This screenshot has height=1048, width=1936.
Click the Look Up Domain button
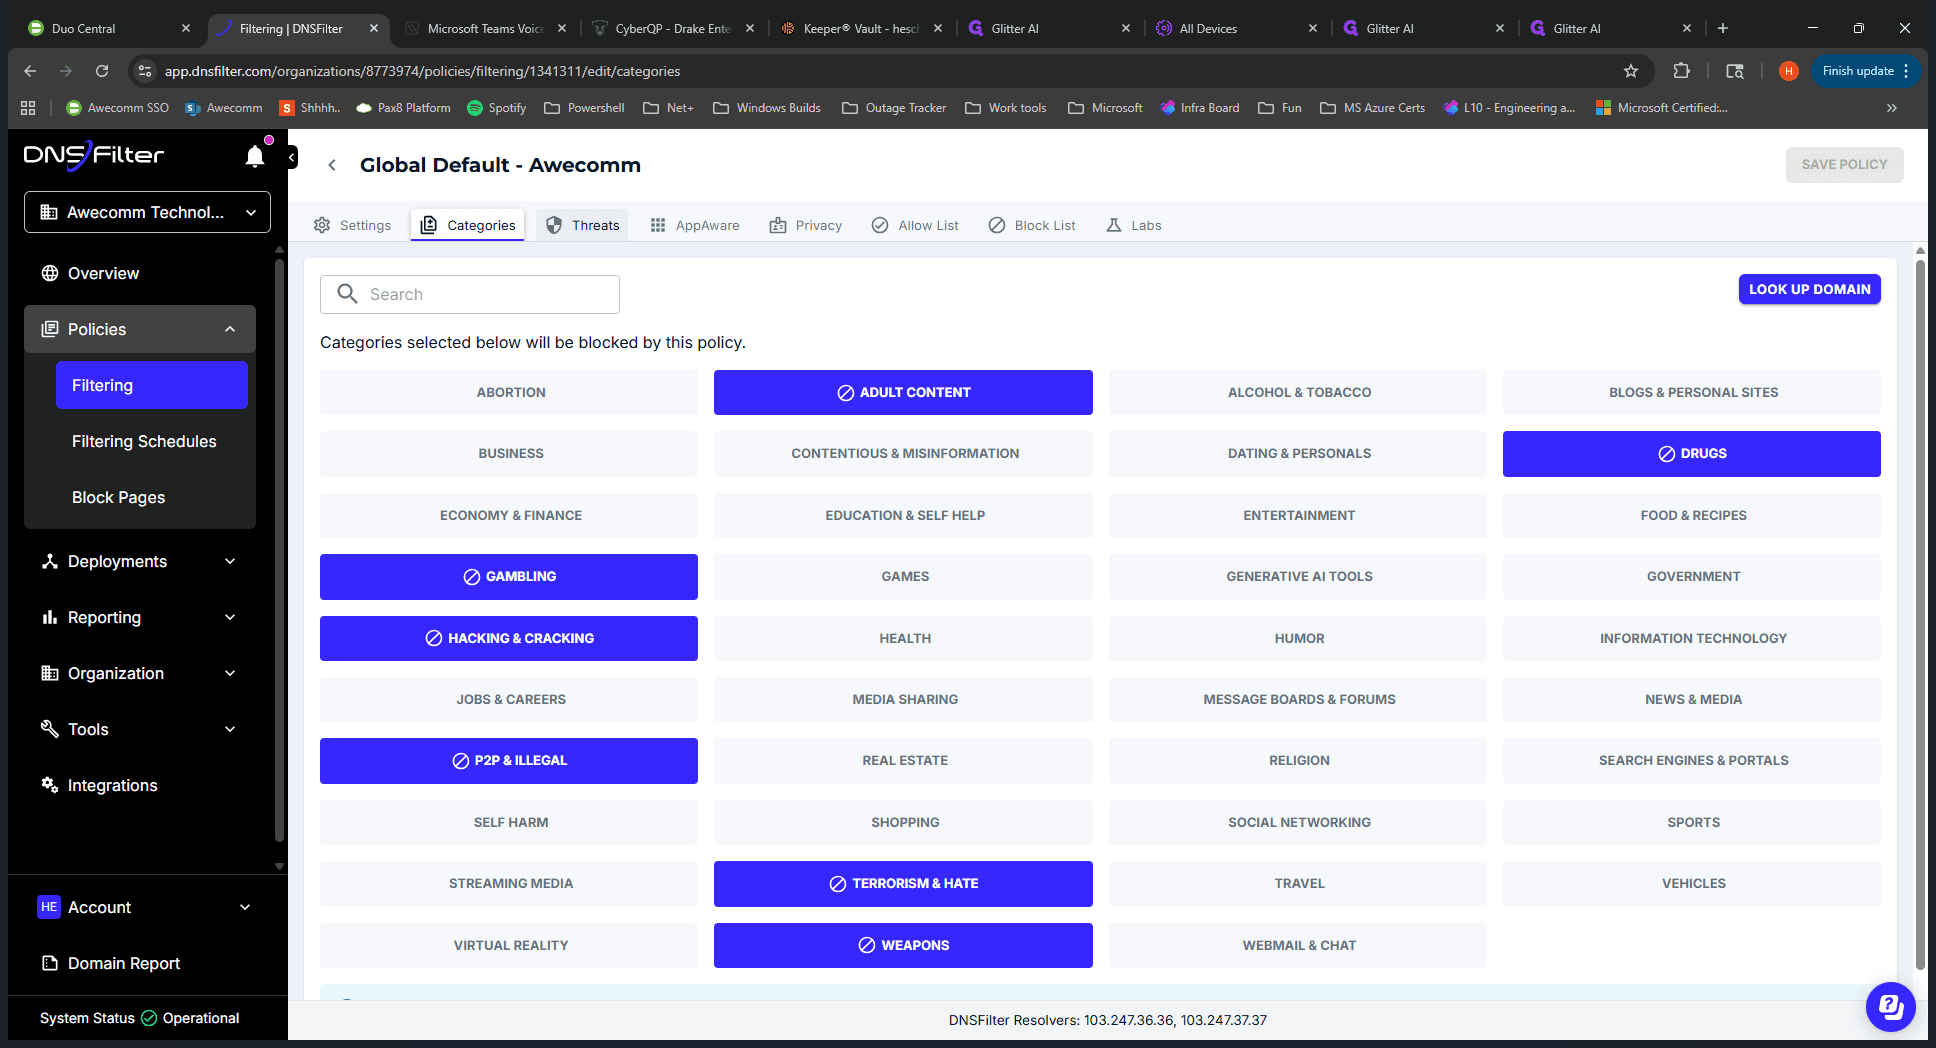coord(1809,289)
